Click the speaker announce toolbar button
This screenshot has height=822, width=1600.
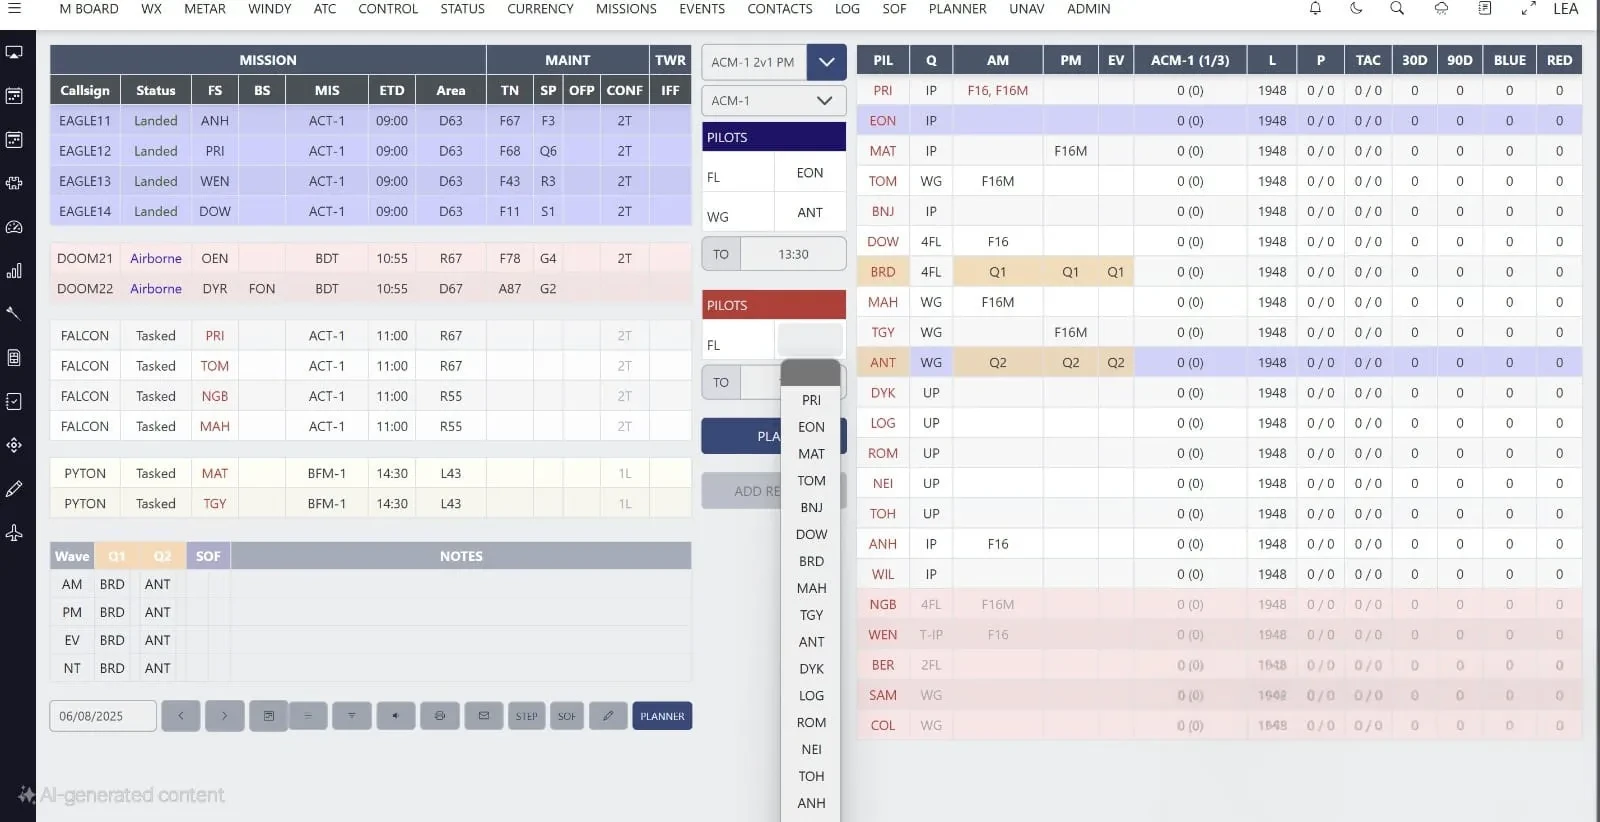(x=396, y=716)
